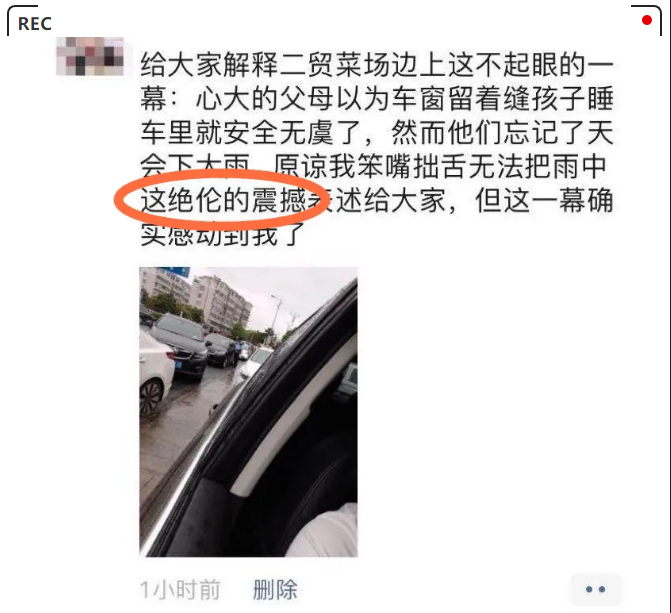Open the rainy car window photo

(x=249, y=412)
